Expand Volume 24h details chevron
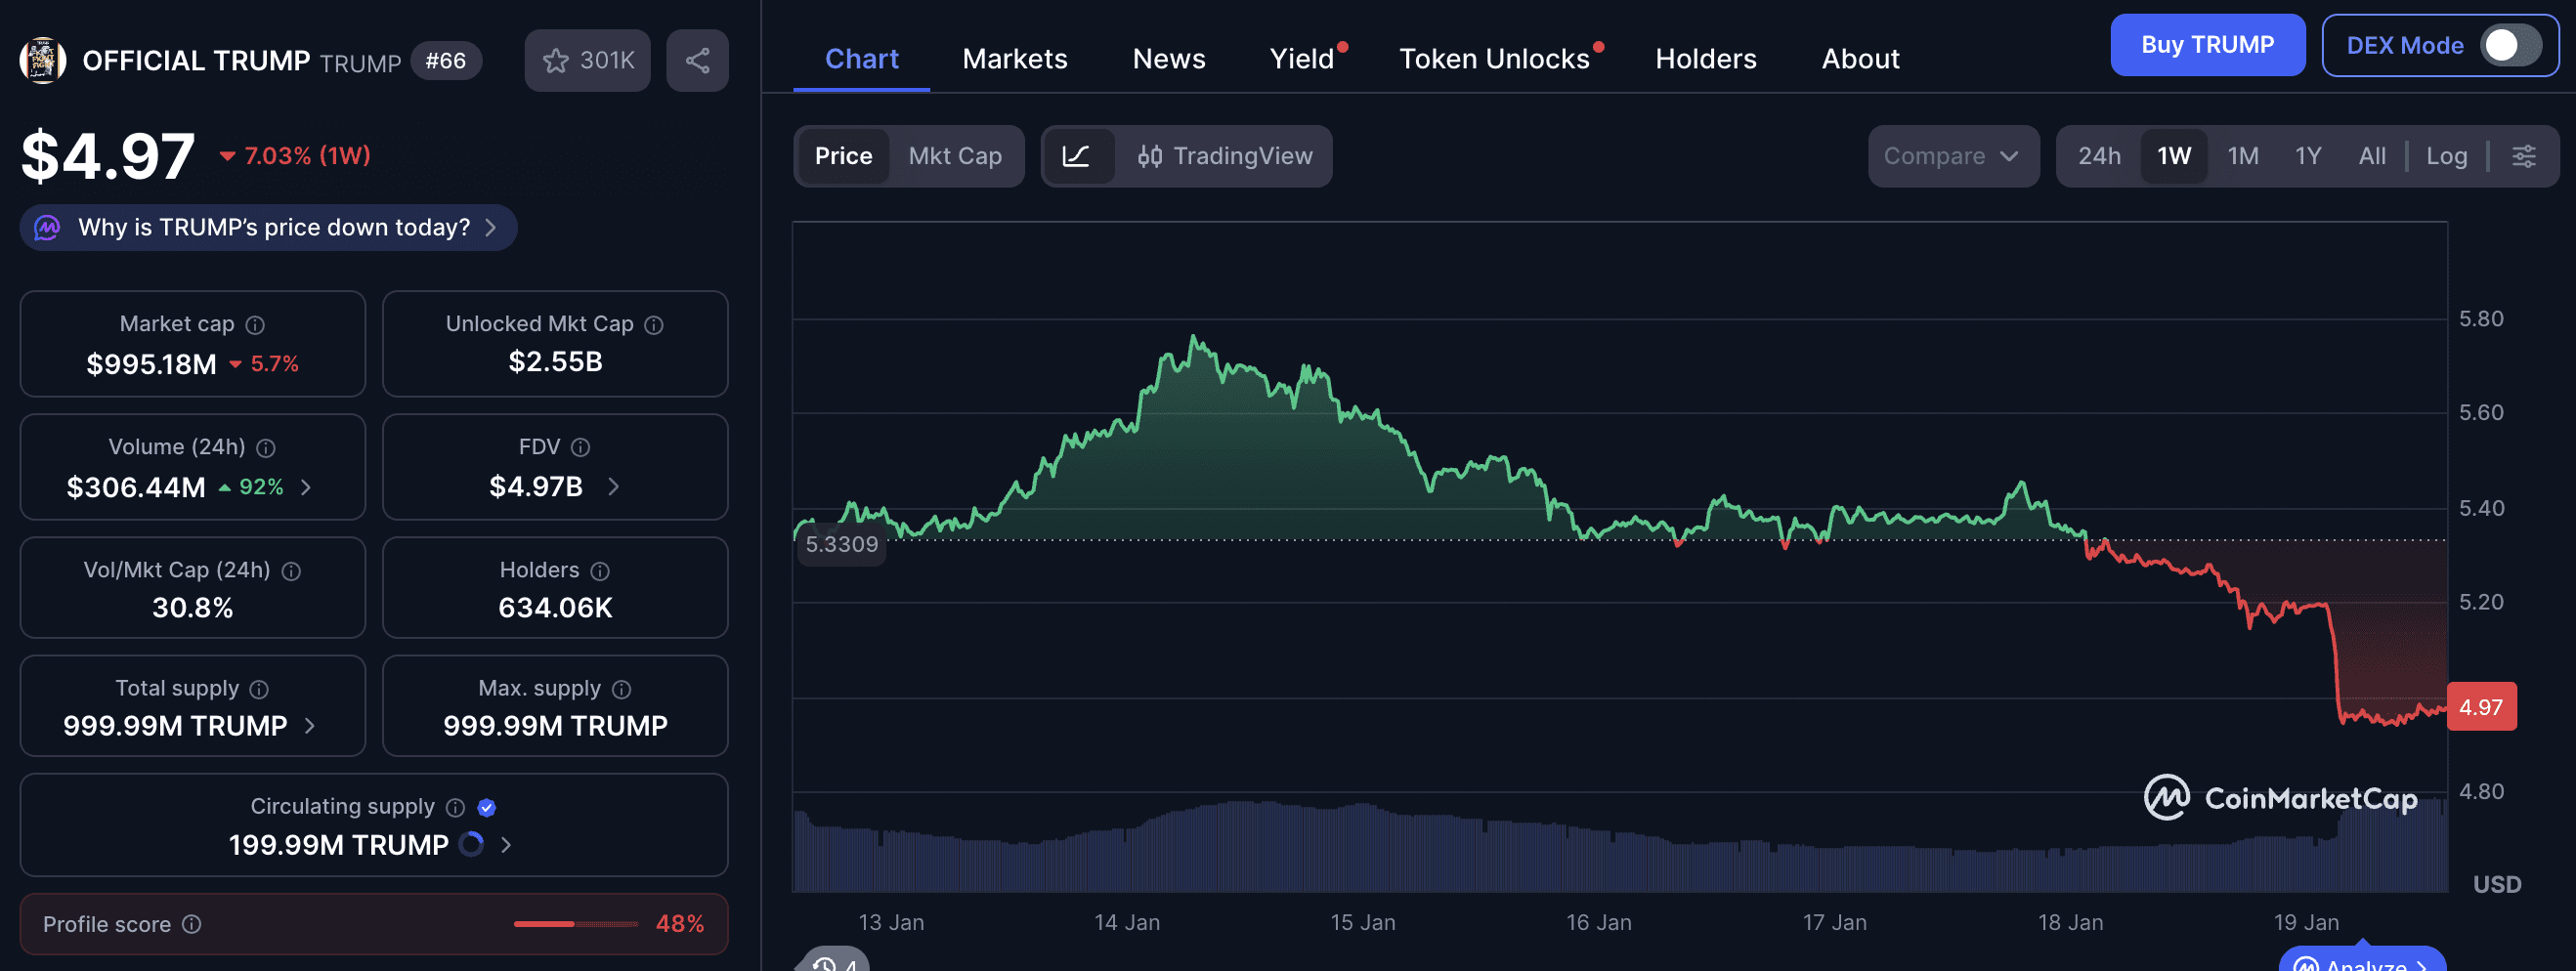Screen dimensions: 2576x971 pos(306,488)
